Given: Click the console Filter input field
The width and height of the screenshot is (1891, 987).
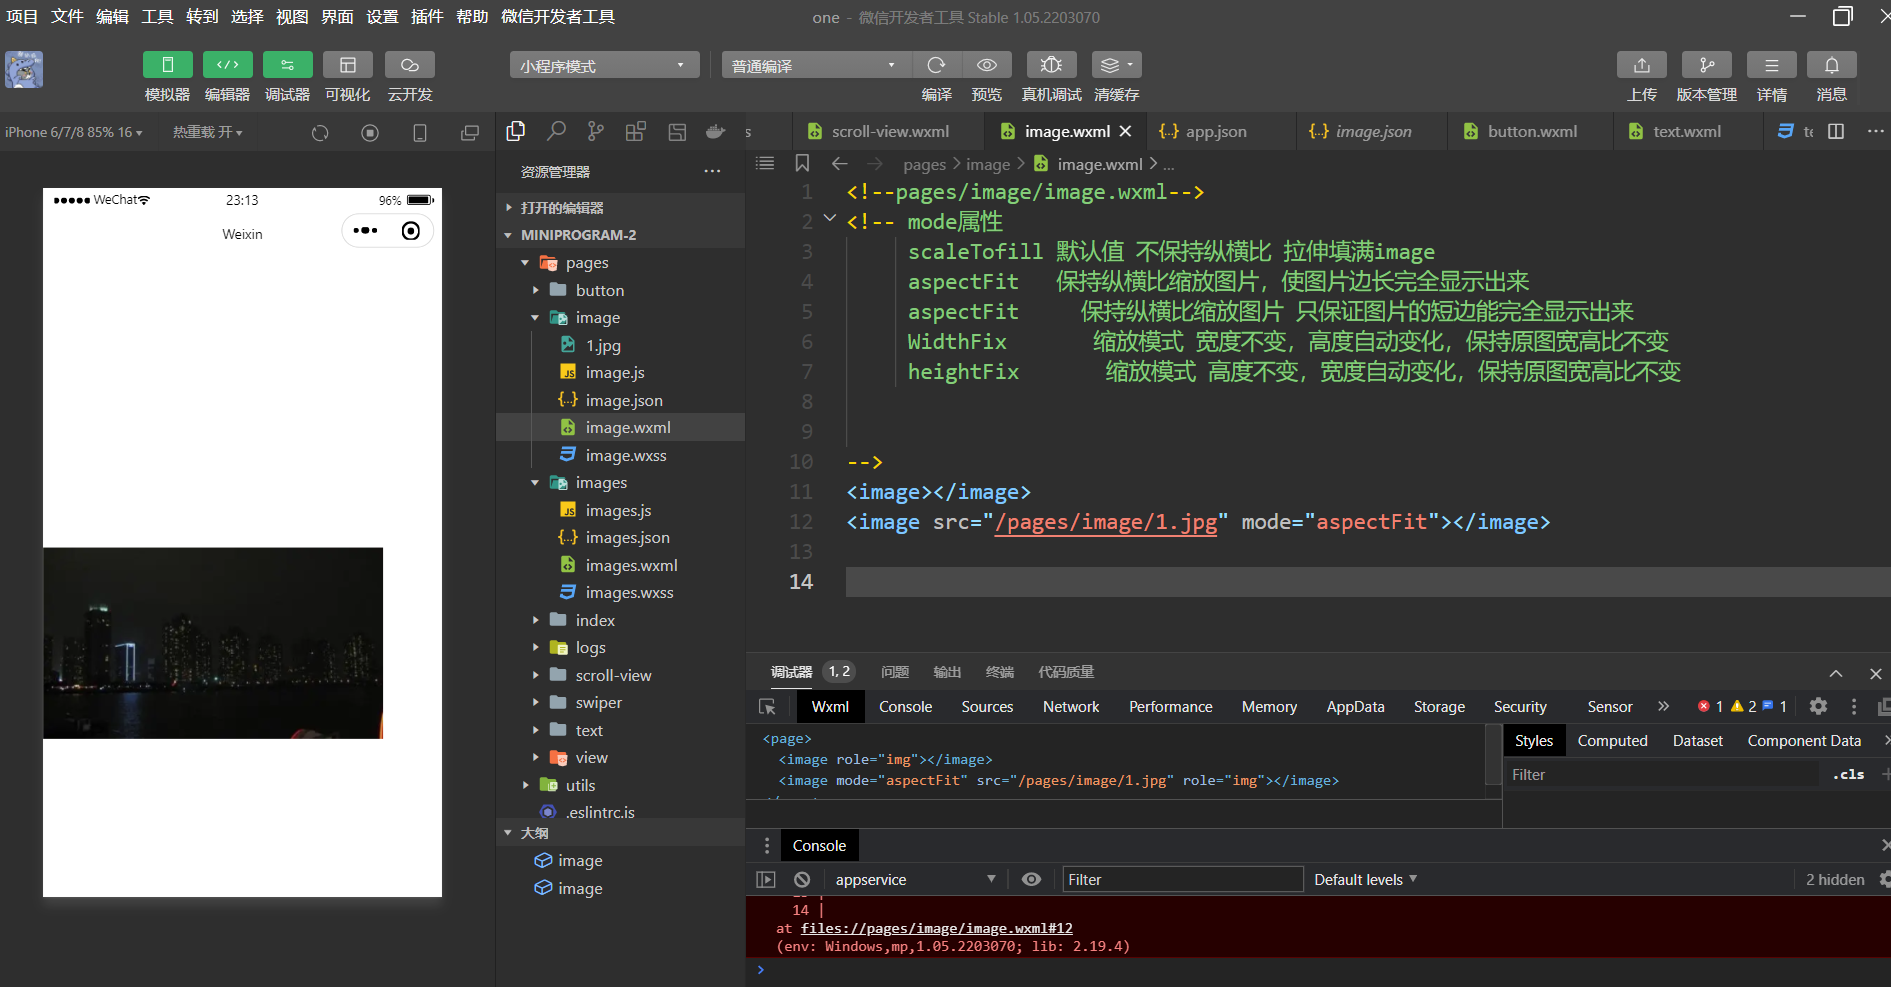Looking at the screenshot, I should pos(1181,880).
